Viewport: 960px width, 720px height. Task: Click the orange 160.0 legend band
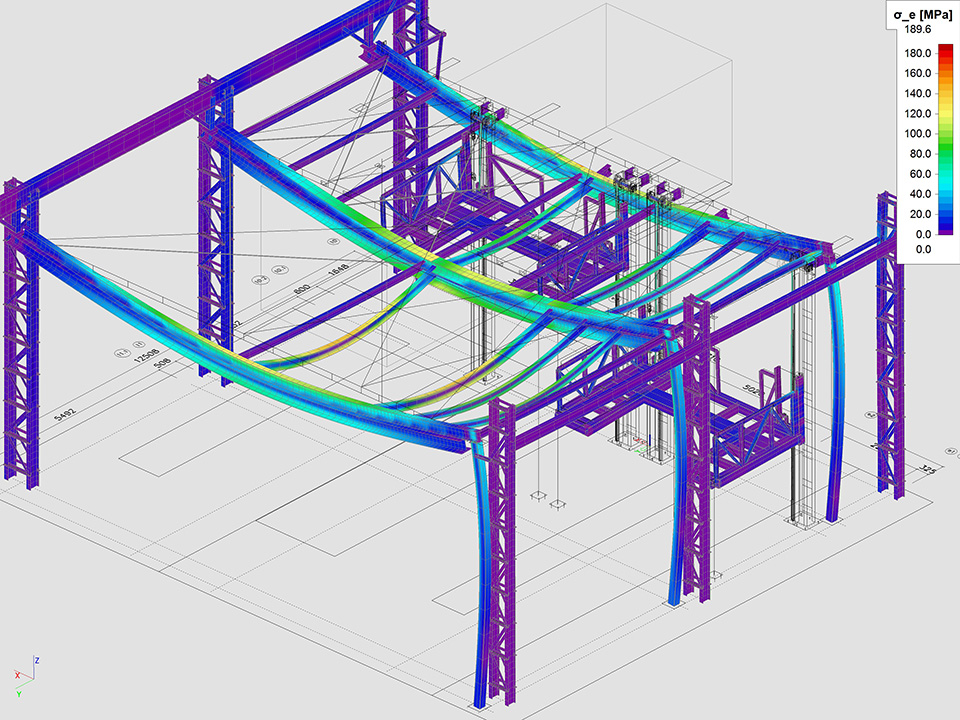[946, 73]
